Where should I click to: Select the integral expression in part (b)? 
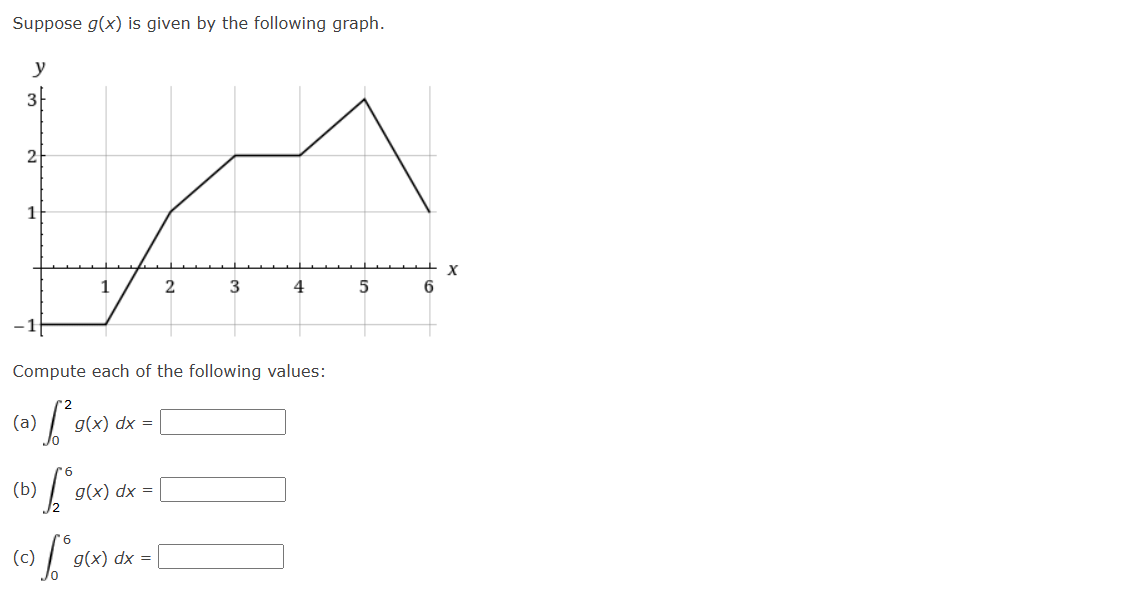[x=90, y=487]
